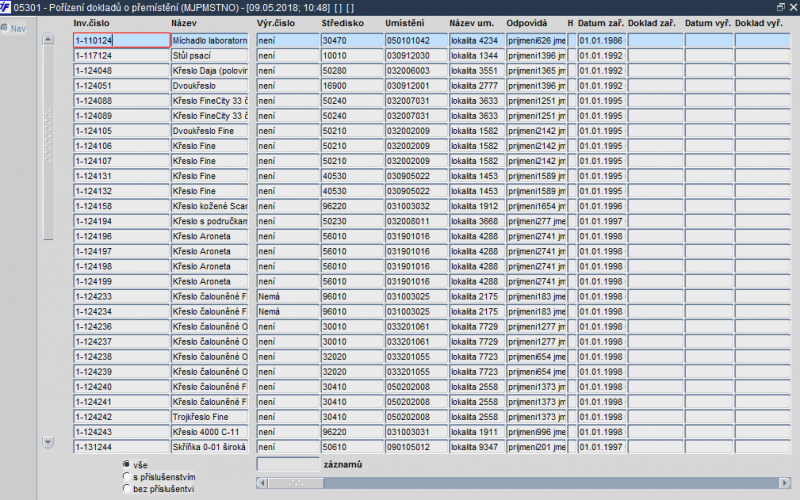Click the 'Datum zař.' column header

[601, 23]
